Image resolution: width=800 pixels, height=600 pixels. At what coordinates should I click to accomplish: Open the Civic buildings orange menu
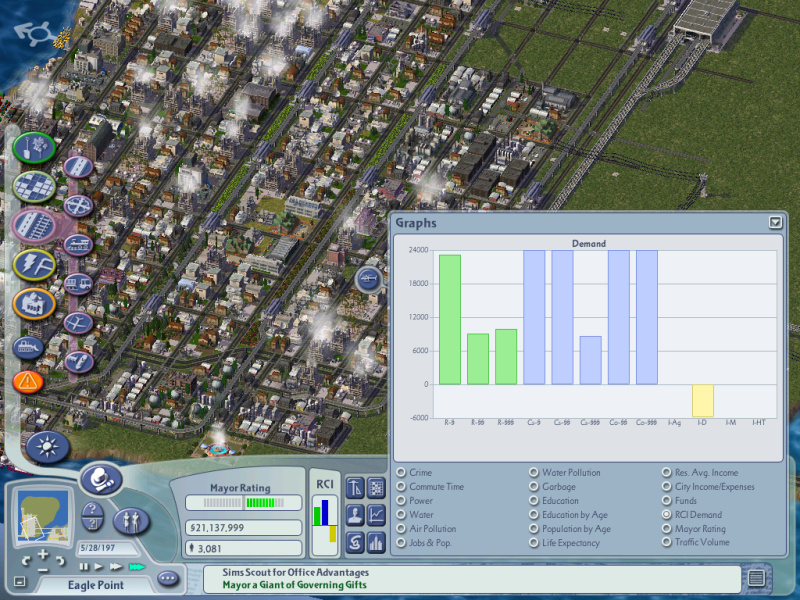(x=34, y=304)
